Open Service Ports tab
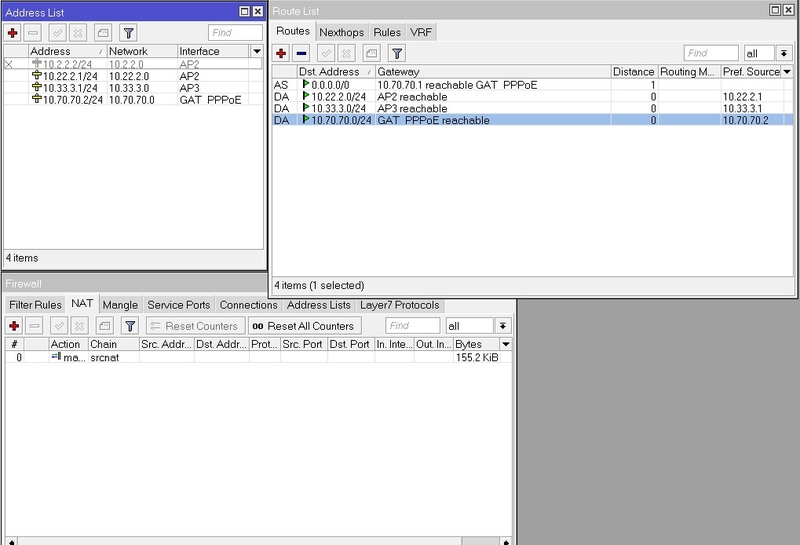 click(179, 305)
